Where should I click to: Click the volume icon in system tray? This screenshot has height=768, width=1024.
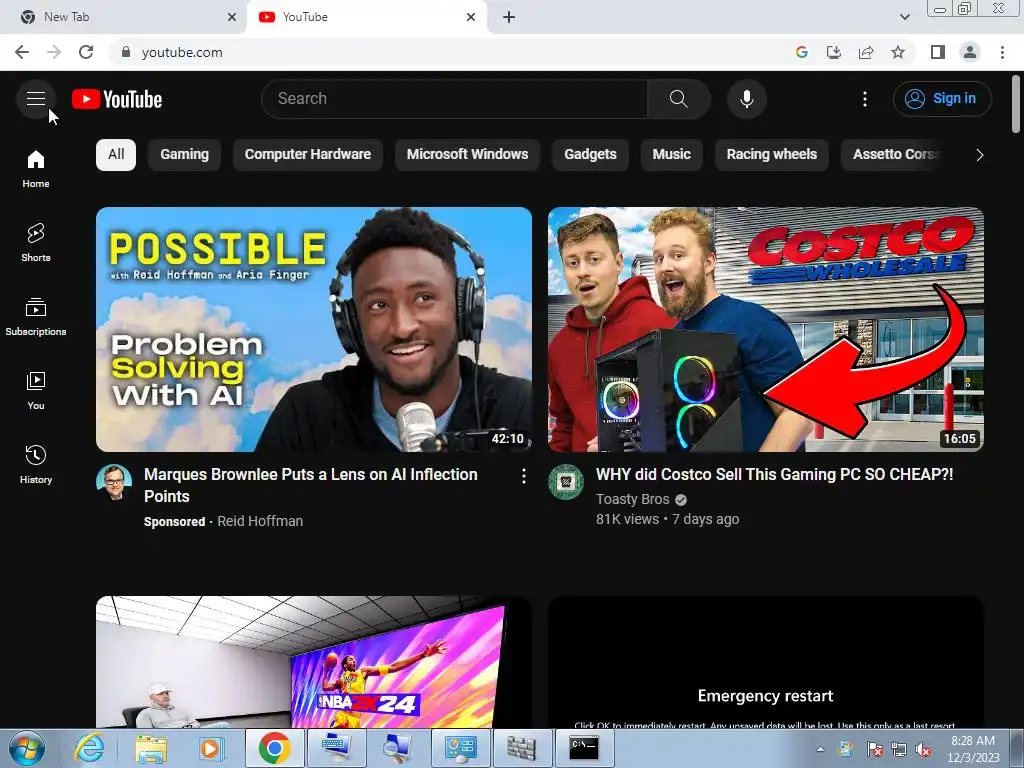(923, 750)
